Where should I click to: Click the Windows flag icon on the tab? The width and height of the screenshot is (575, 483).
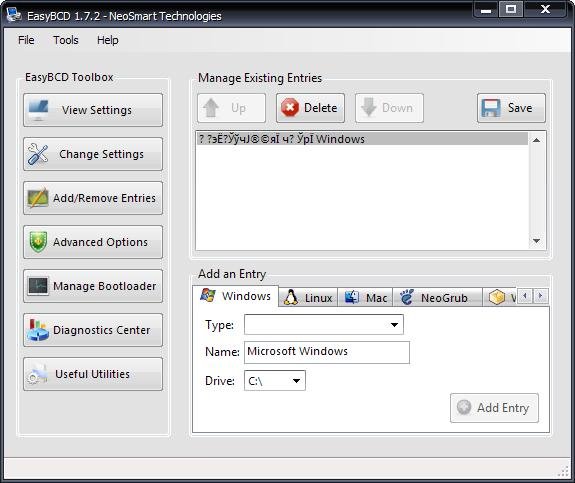tap(208, 295)
